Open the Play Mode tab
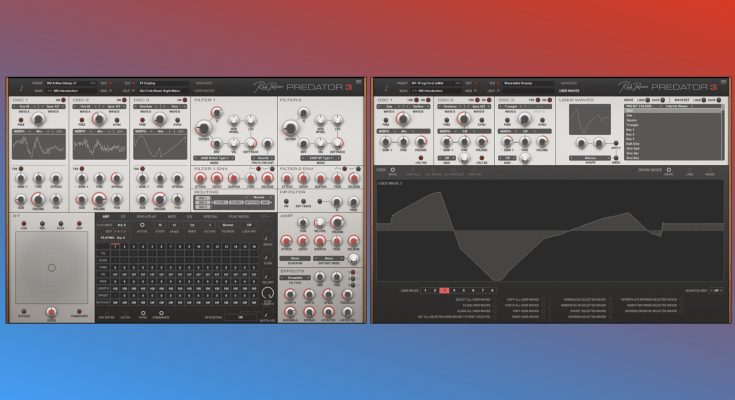 pos(239,215)
